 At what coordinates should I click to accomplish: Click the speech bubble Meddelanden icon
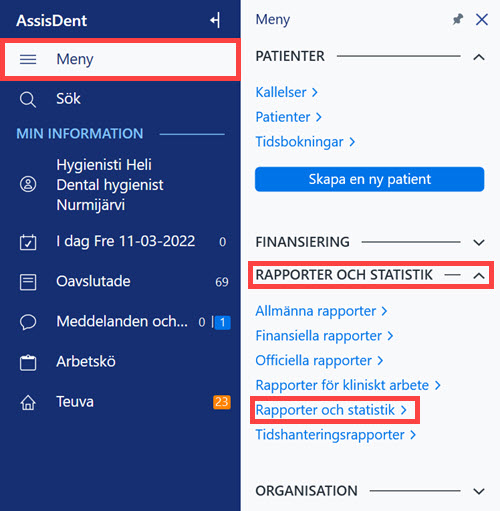click(x=28, y=322)
